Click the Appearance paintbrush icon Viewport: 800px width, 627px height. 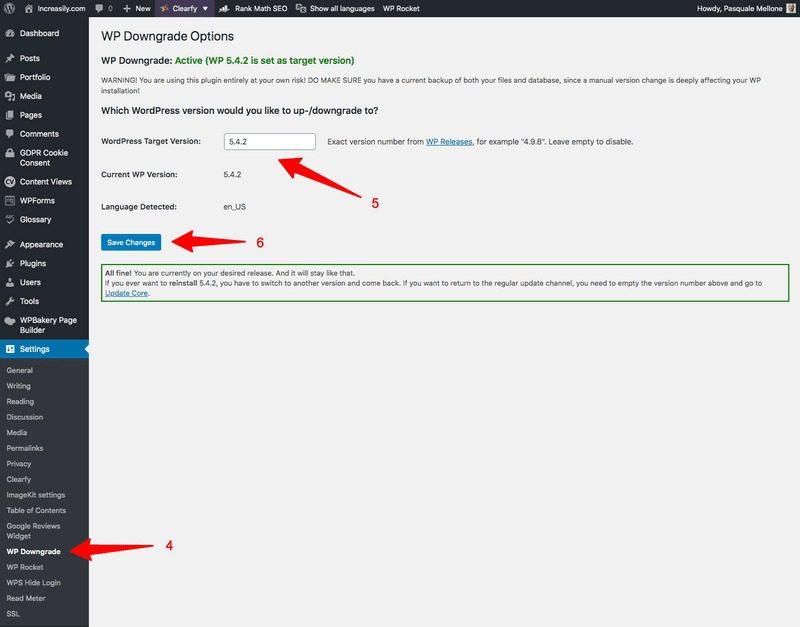[x=10, y=244]
